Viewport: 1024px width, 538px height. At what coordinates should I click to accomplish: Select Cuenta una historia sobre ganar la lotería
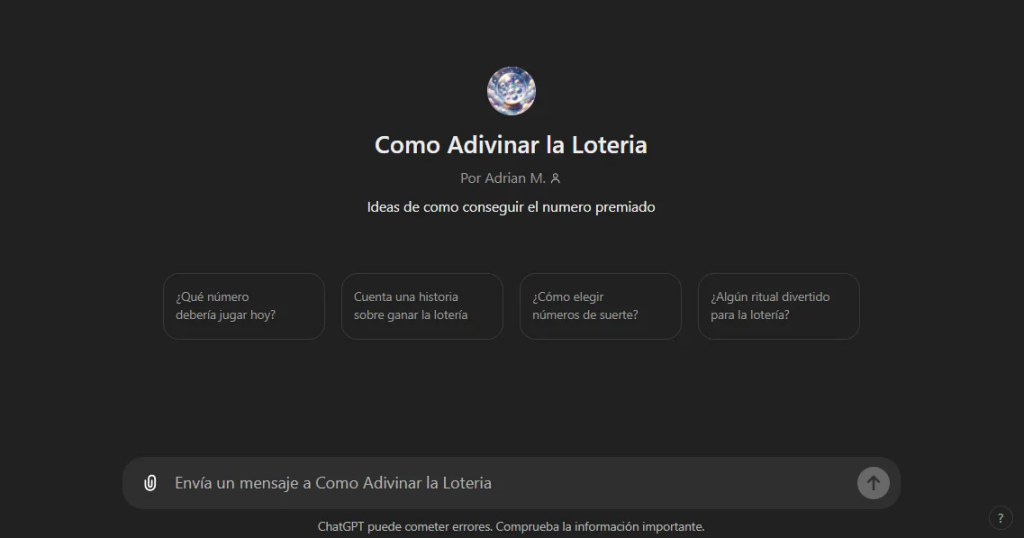click(422, 306)
